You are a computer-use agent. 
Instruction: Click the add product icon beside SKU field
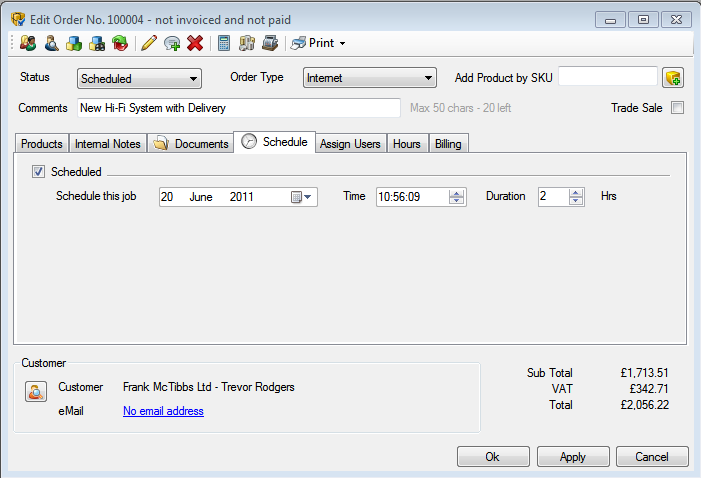pos(673,78)
